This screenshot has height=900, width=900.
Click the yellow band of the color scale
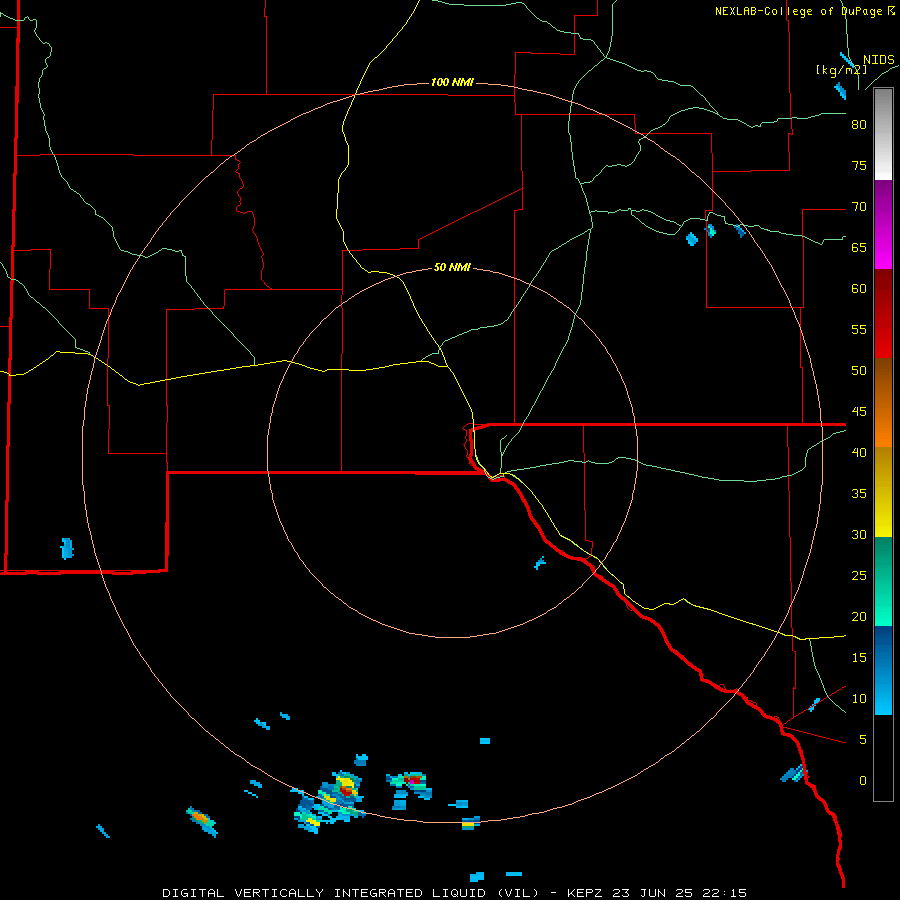[883, 492]
